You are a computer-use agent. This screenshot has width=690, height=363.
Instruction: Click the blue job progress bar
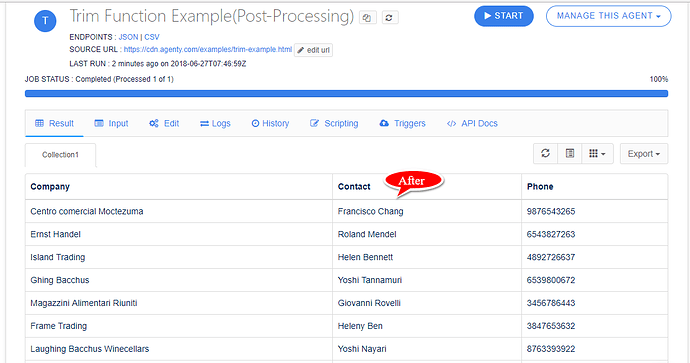tap(346, 93)
